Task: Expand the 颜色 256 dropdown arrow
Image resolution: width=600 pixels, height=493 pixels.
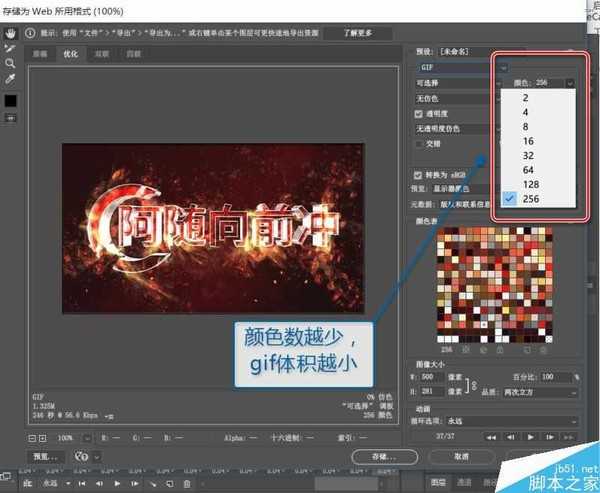Action: pyautogui.click(x=570, y=85)
